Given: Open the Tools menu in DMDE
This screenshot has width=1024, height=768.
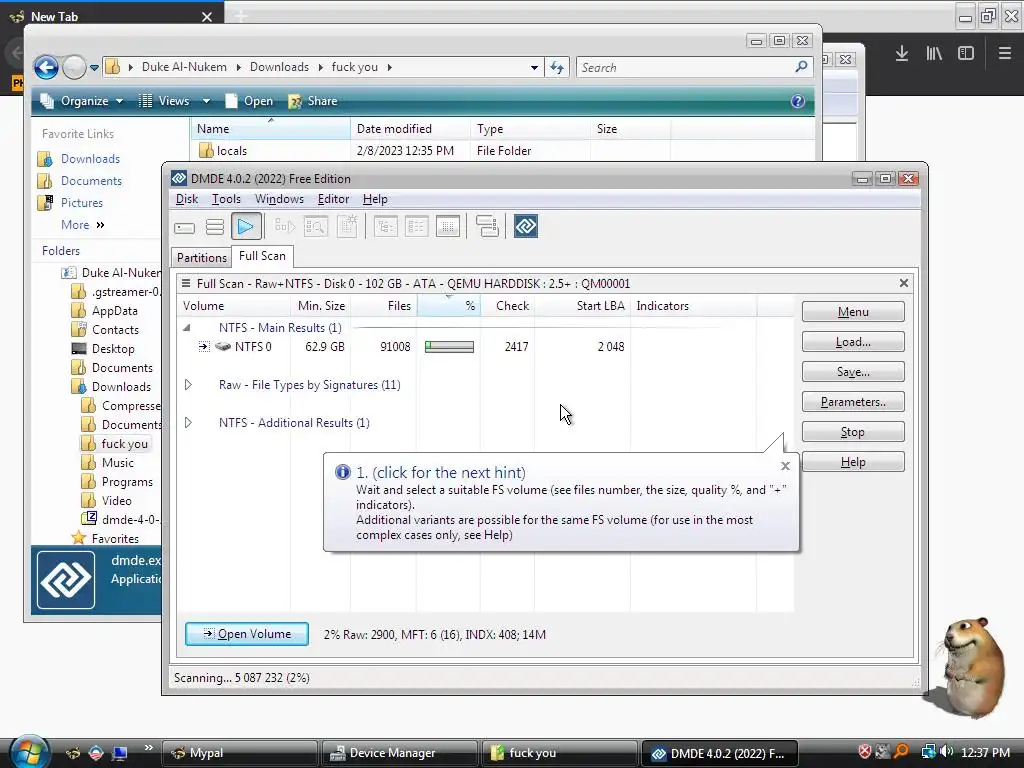Looking at the screenshot, I should [x=226, y=199].
